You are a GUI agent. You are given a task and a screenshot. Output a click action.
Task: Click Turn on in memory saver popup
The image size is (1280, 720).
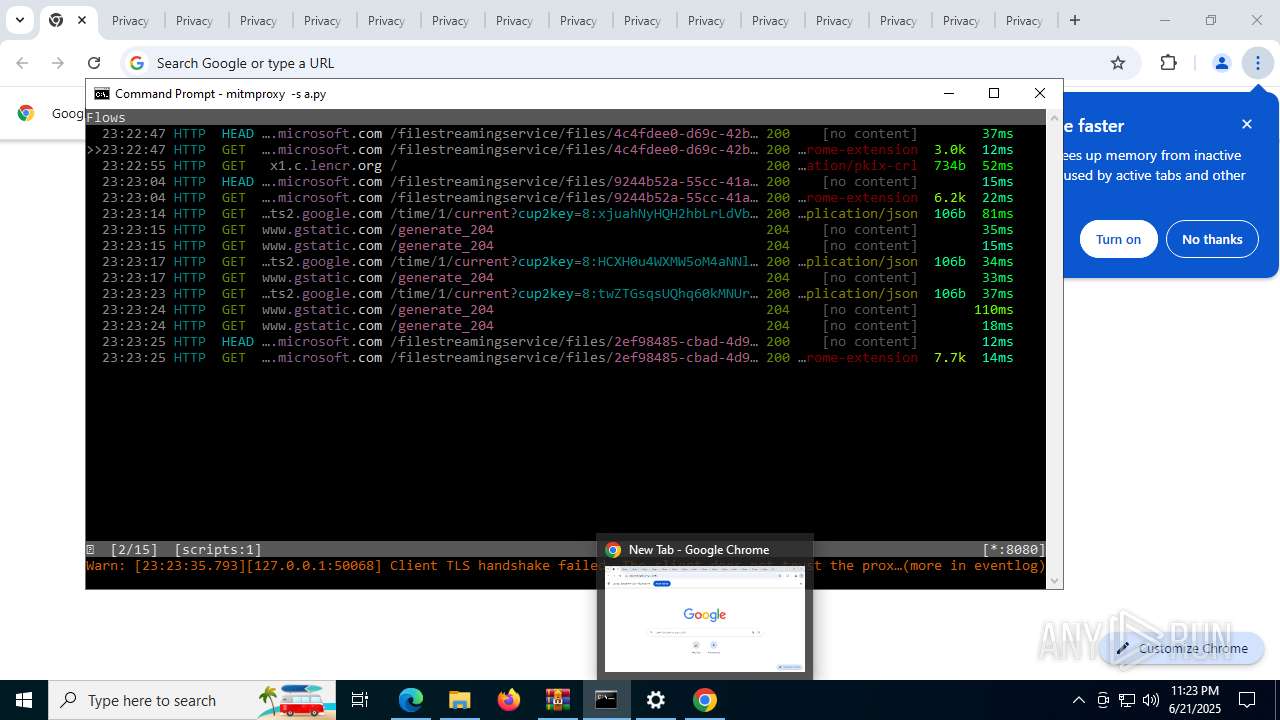[1118, 239]
